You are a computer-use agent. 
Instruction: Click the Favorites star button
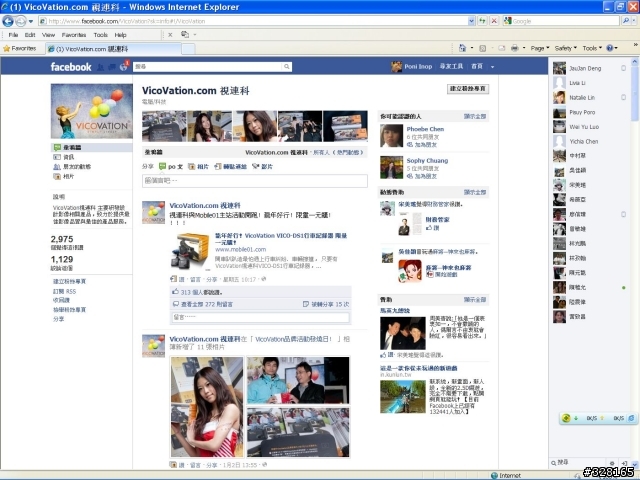pyautogui.click(x=20, y=48)
